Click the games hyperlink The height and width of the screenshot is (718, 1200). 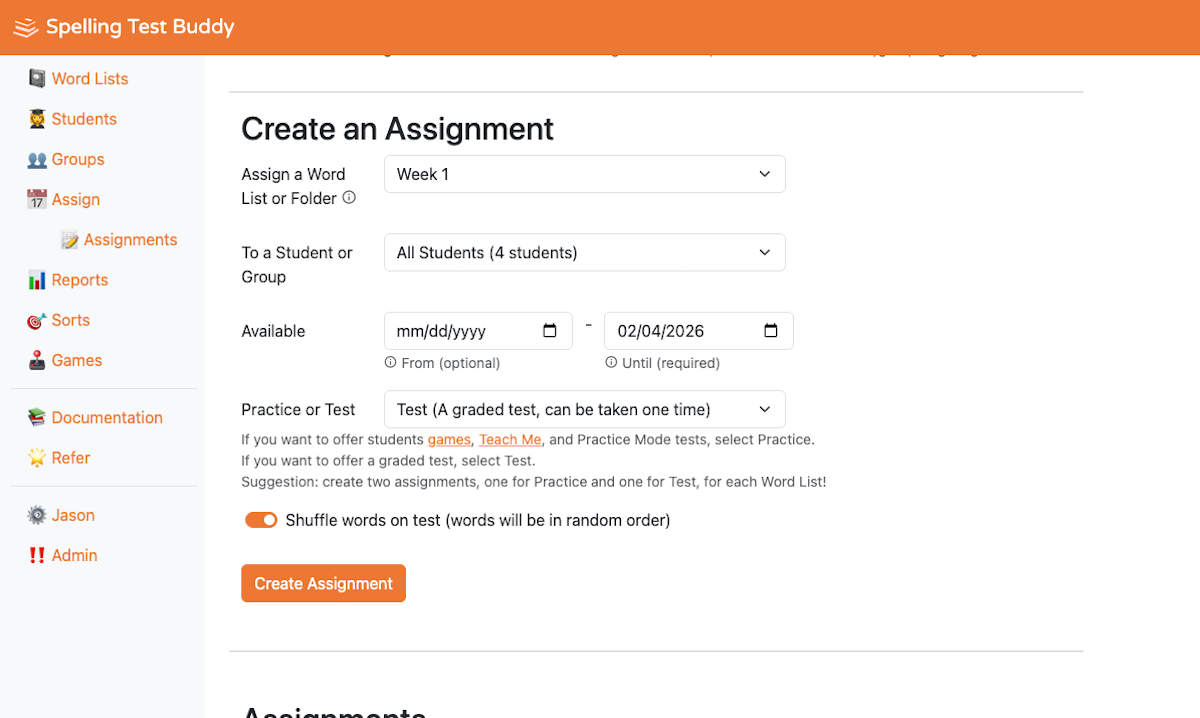449,439
